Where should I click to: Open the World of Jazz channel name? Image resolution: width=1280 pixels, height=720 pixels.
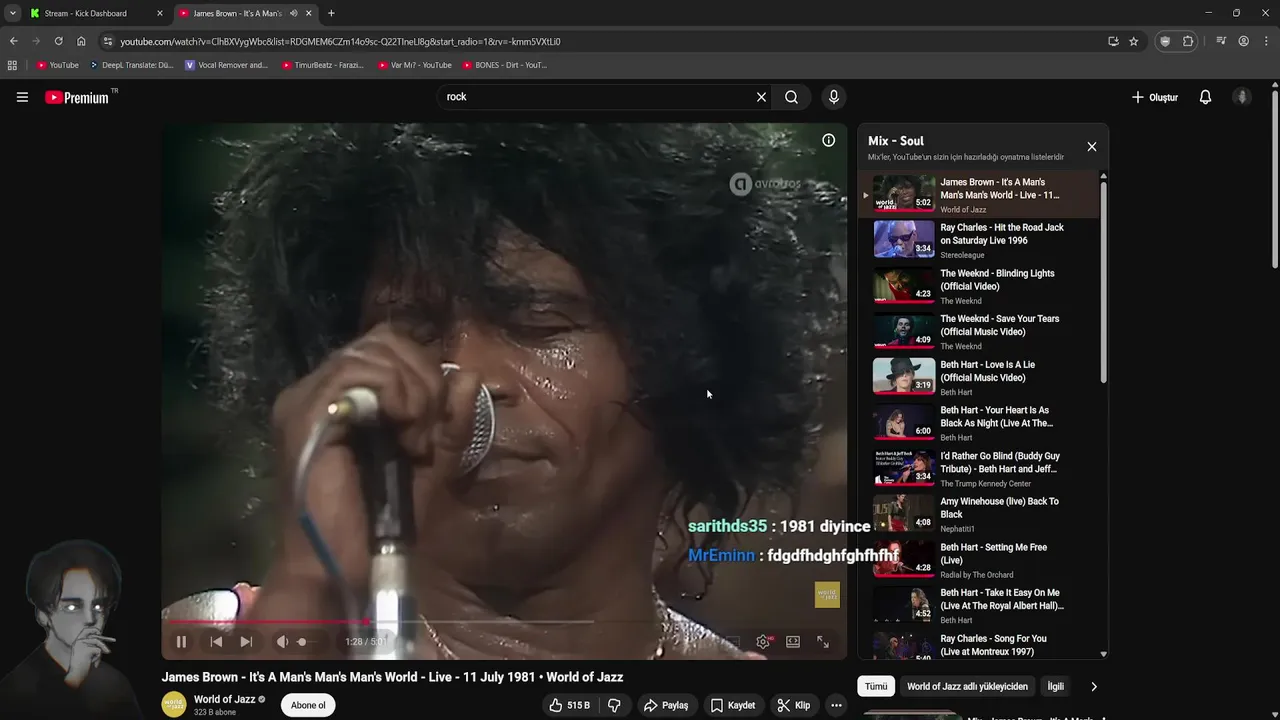[224, 699]
